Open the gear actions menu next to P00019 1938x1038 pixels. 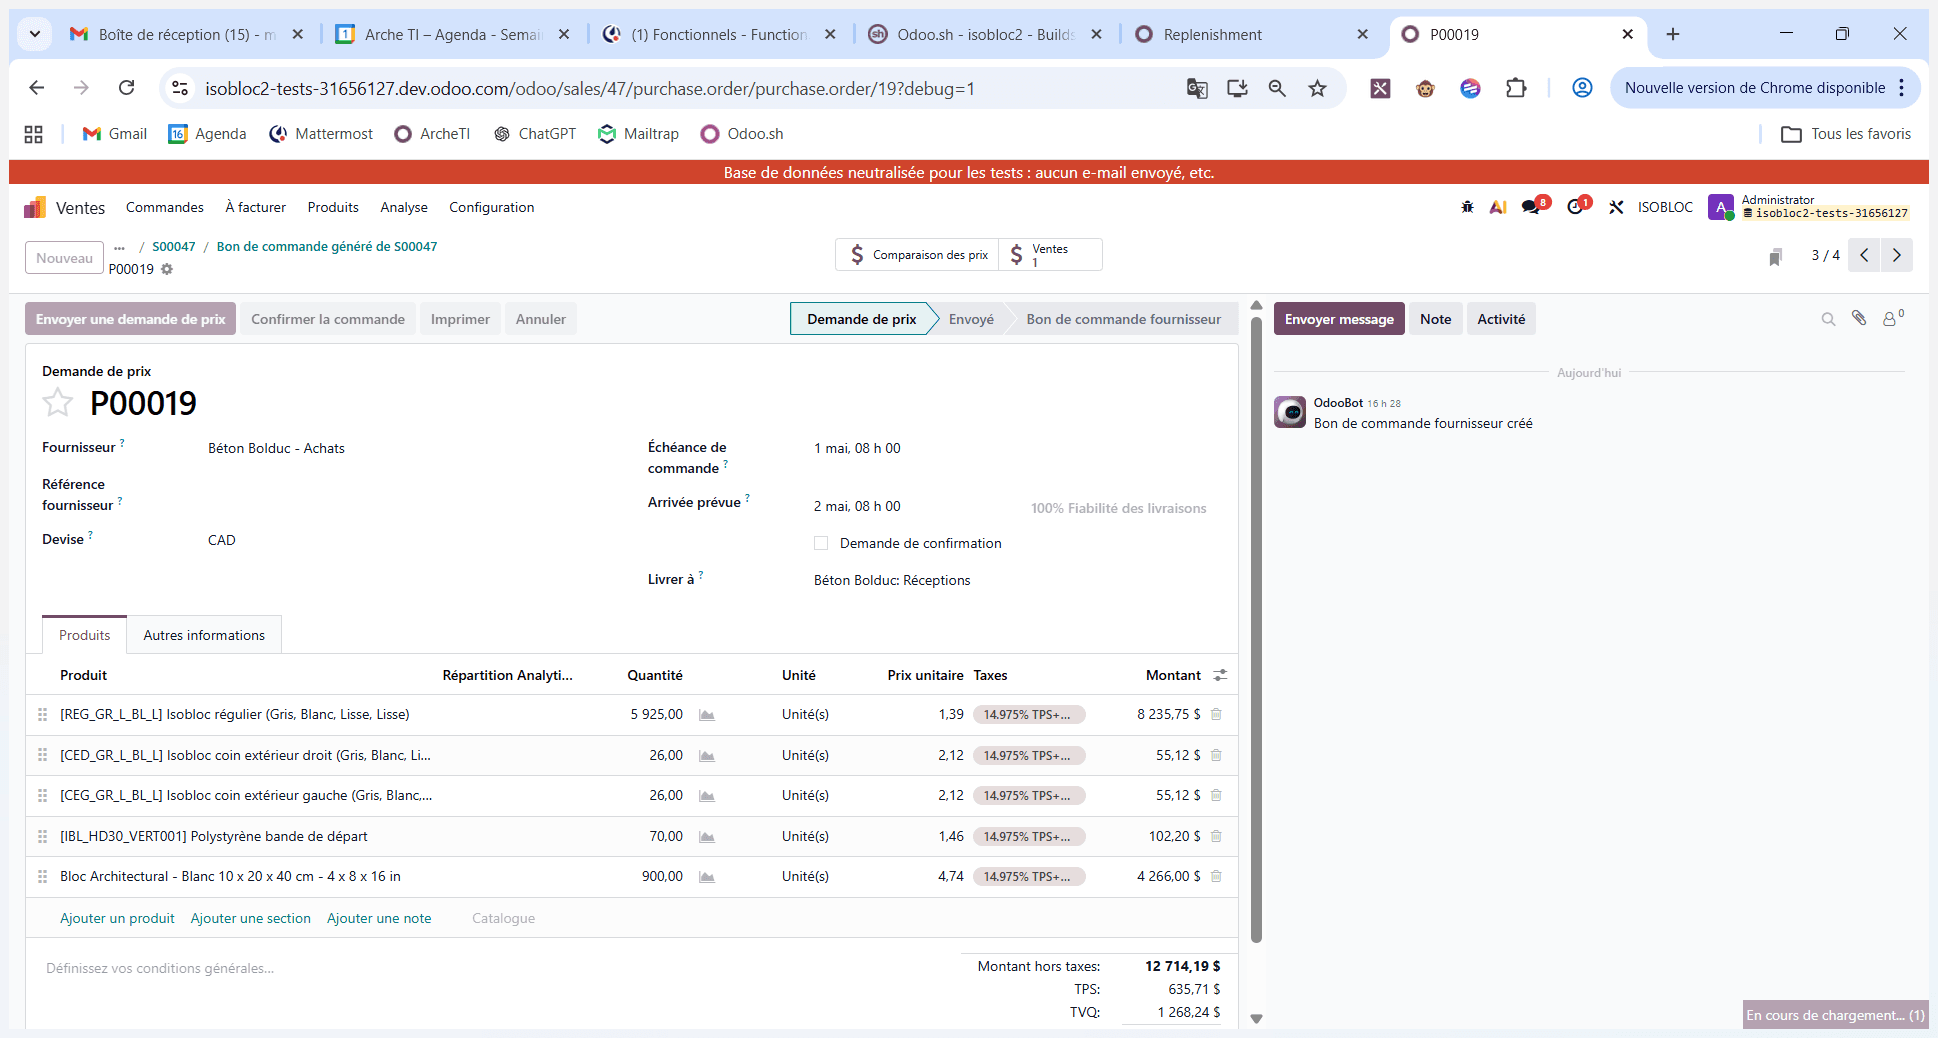click(167, 269)
